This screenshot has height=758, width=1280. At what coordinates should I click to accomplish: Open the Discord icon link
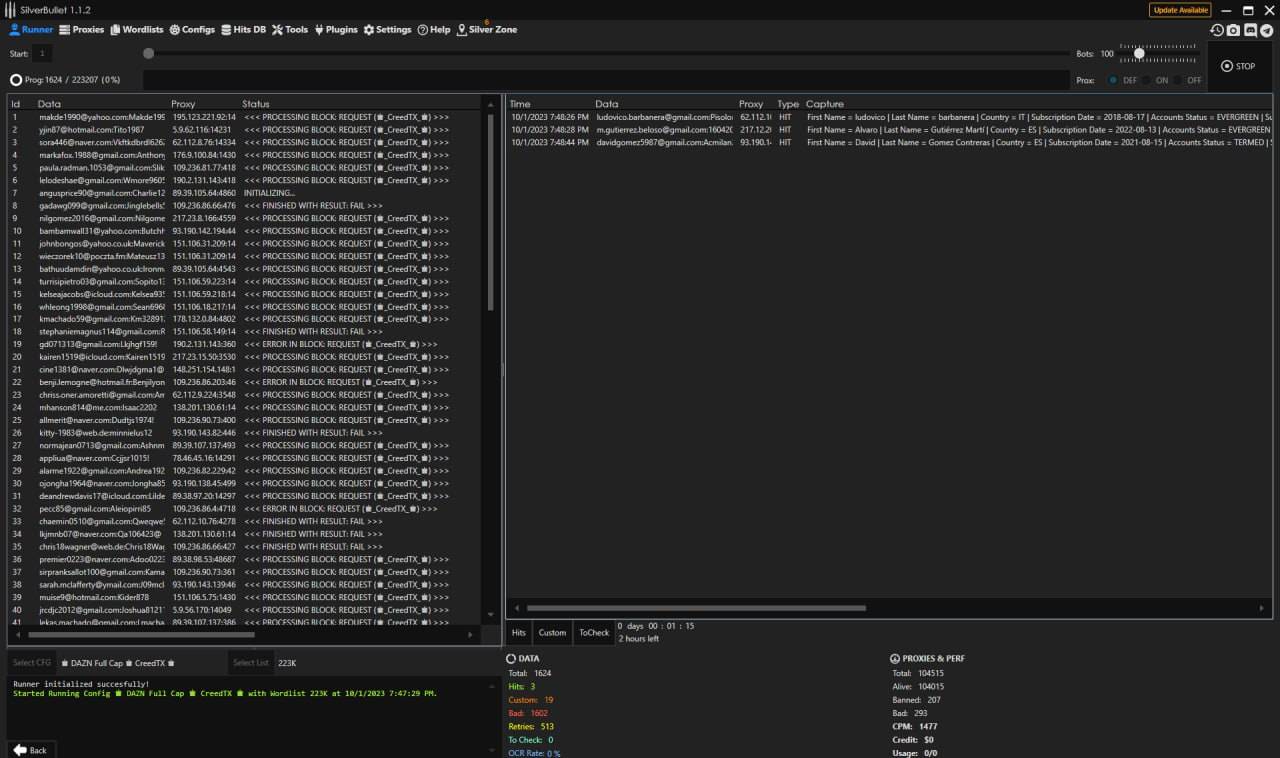[x=1250, y=30]
